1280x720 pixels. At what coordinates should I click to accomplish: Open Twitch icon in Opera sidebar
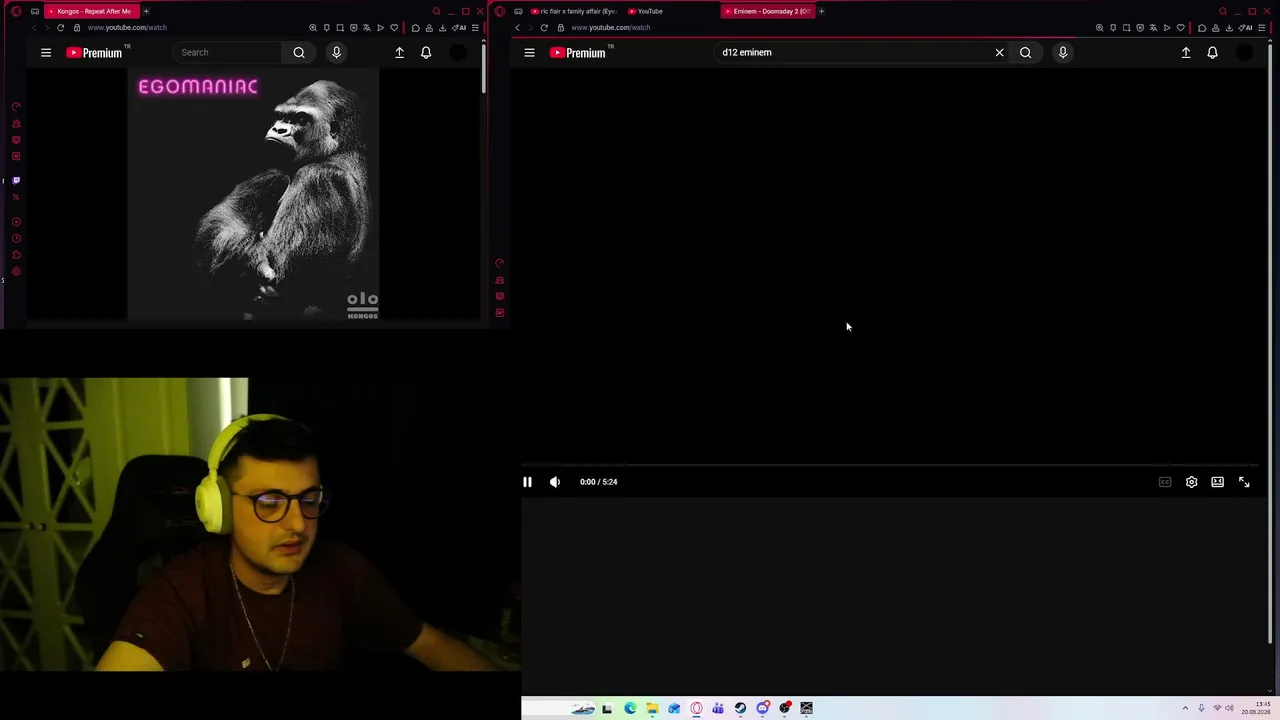16,181
